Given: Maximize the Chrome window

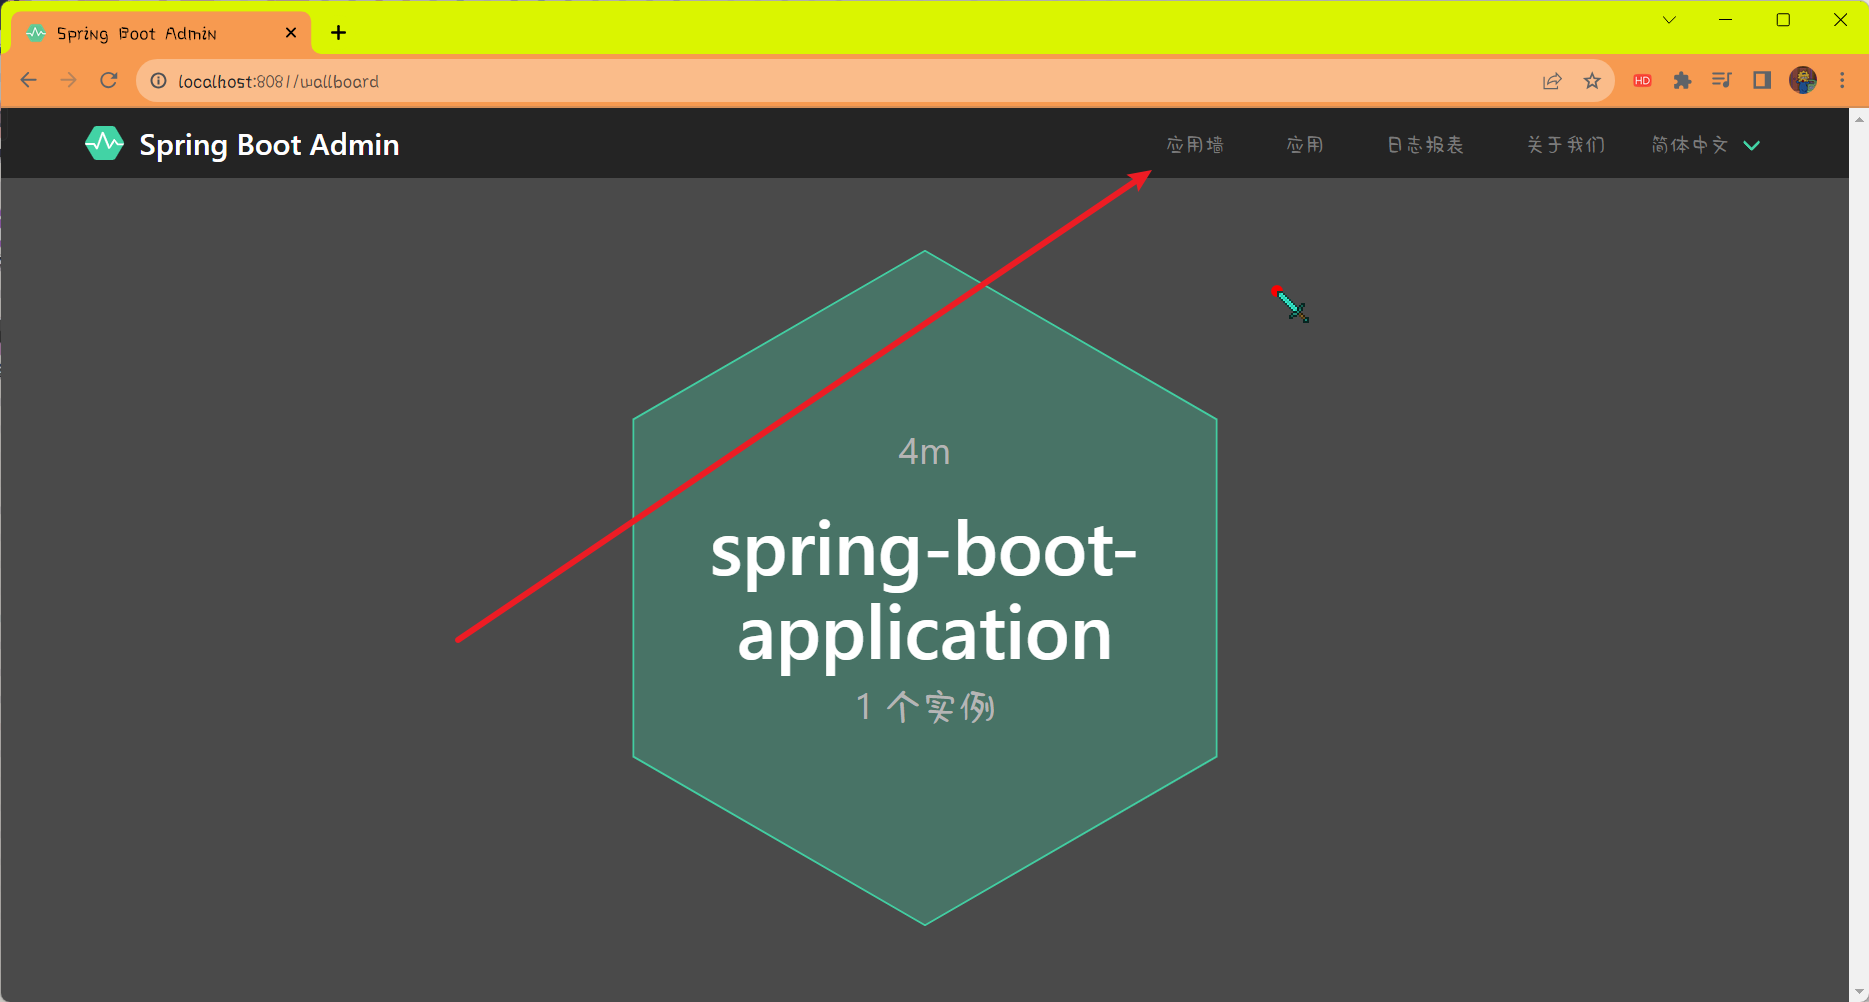Looking at the screenshot, I should point(1783,19).
